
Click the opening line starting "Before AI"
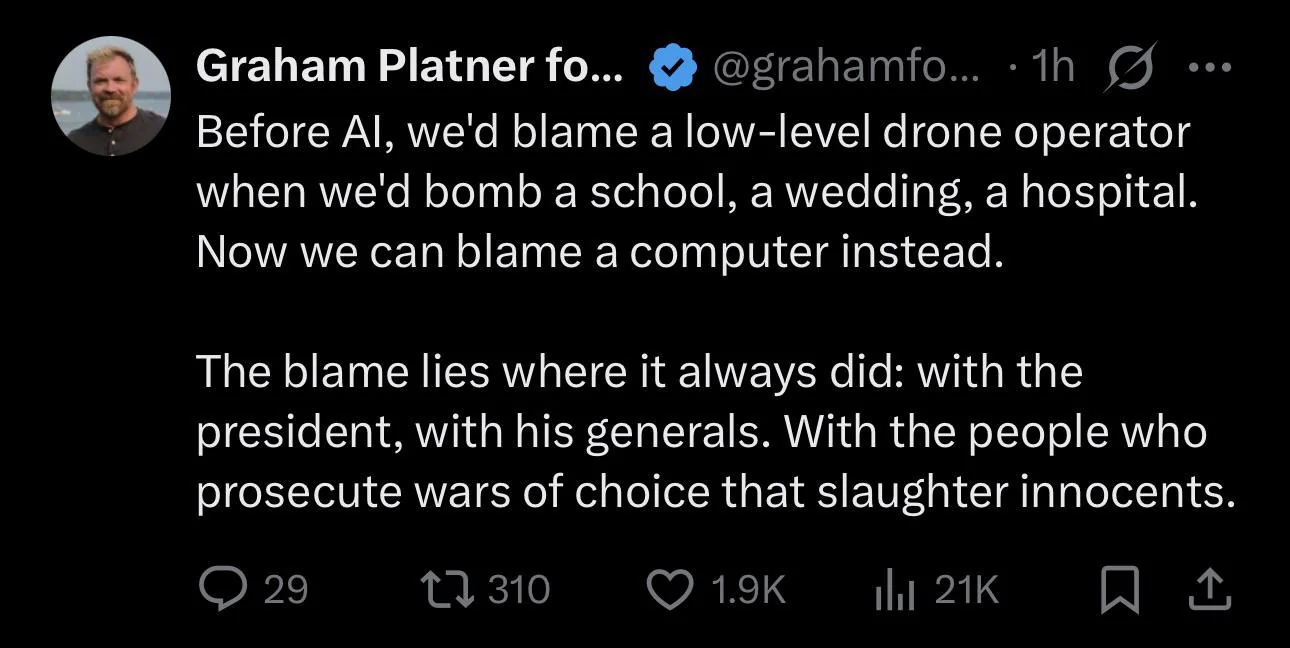tap(694, 131)
